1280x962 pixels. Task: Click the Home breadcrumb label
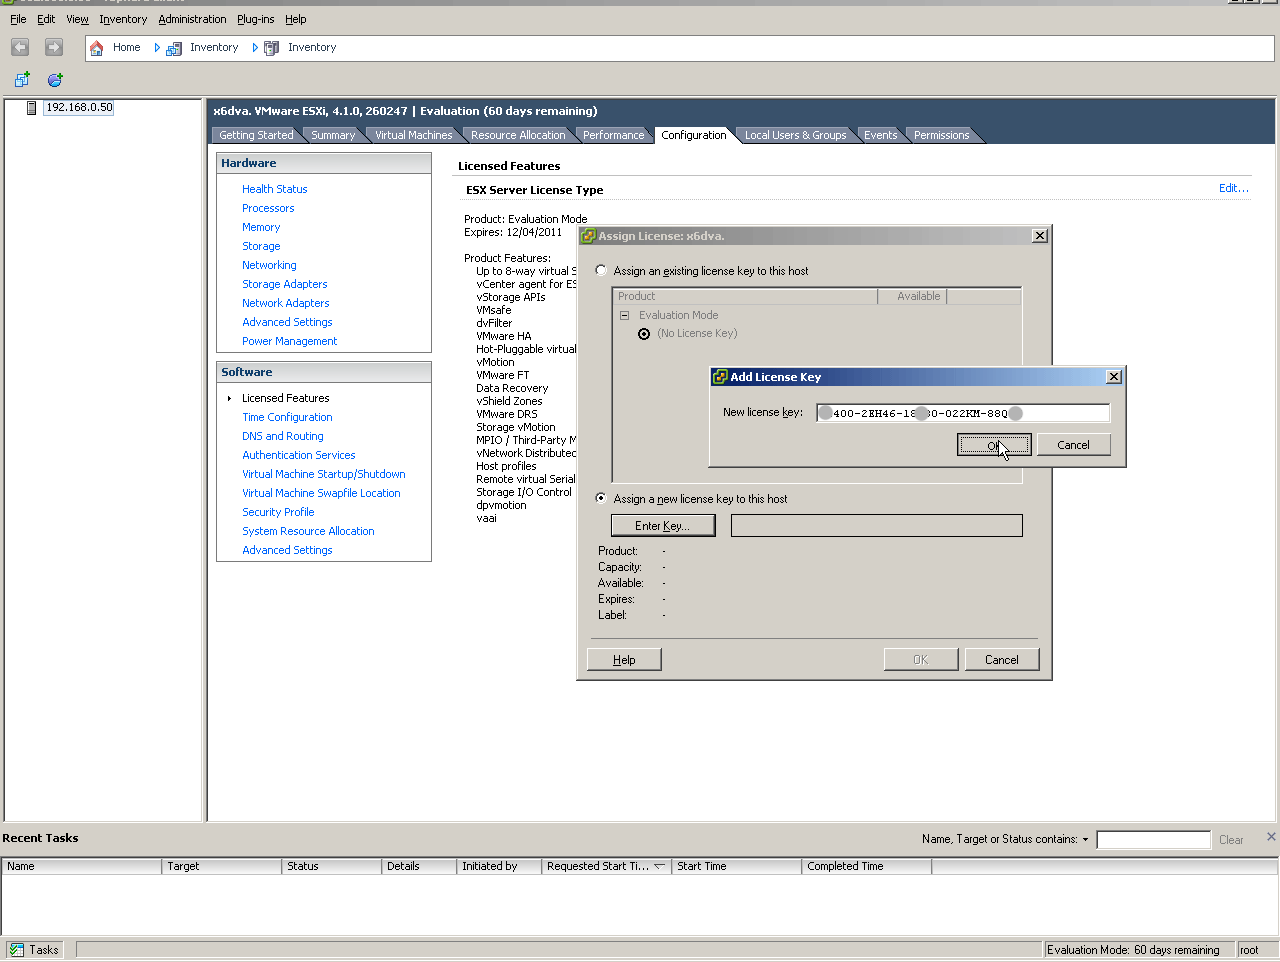click(127, 47)
